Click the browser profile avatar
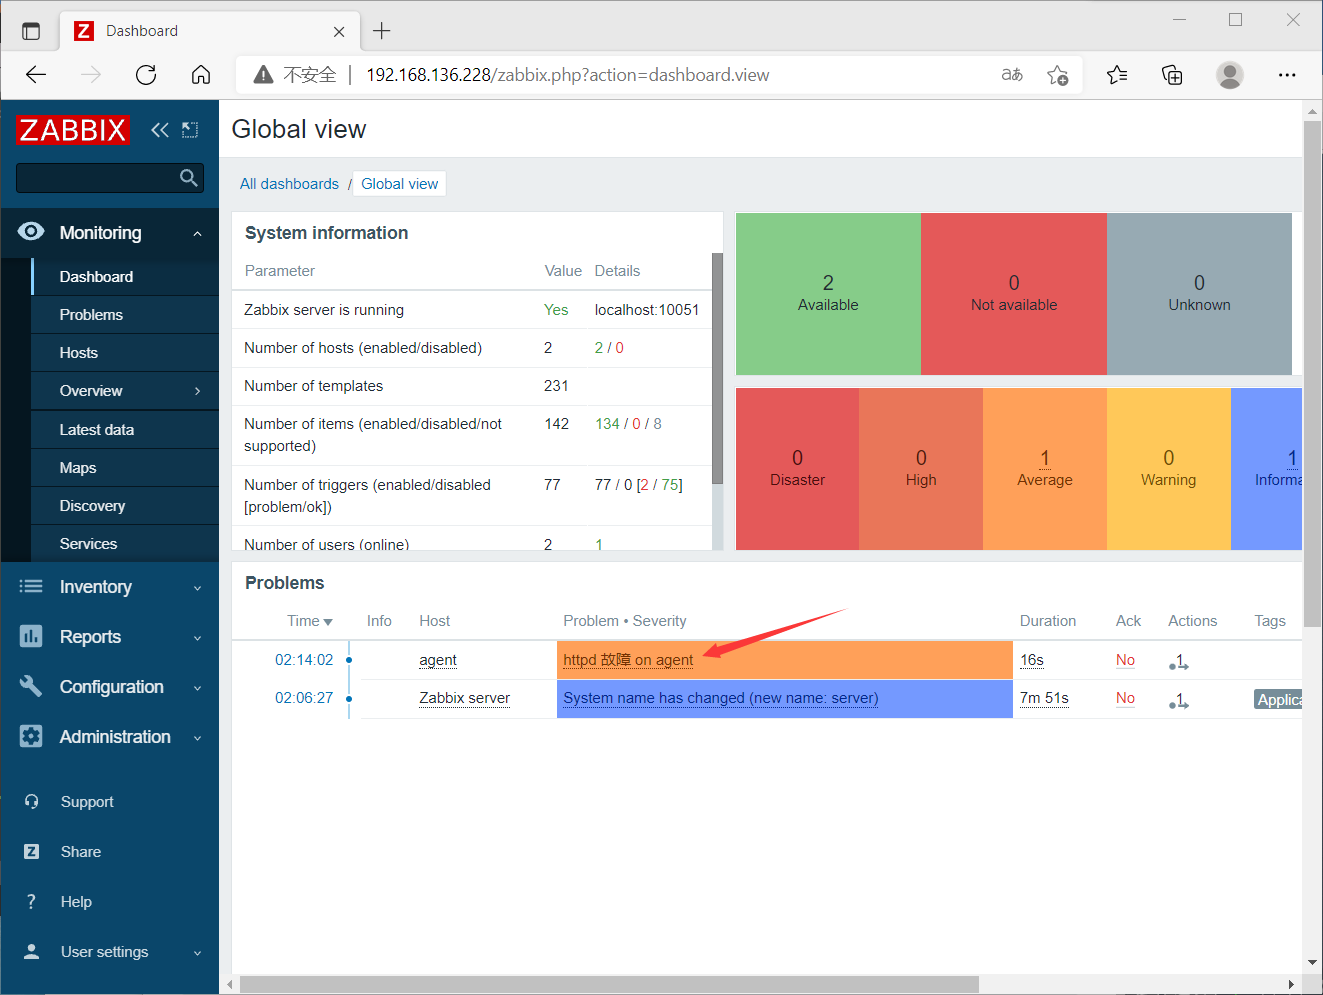Viewport: 1323px width, 995px height. click(x=1230, y=75)
